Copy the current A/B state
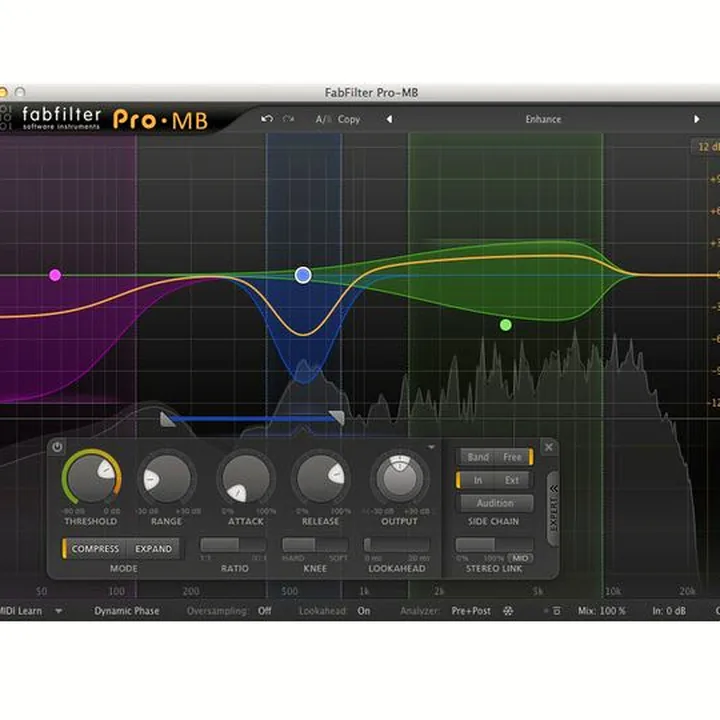 point(349,119)
